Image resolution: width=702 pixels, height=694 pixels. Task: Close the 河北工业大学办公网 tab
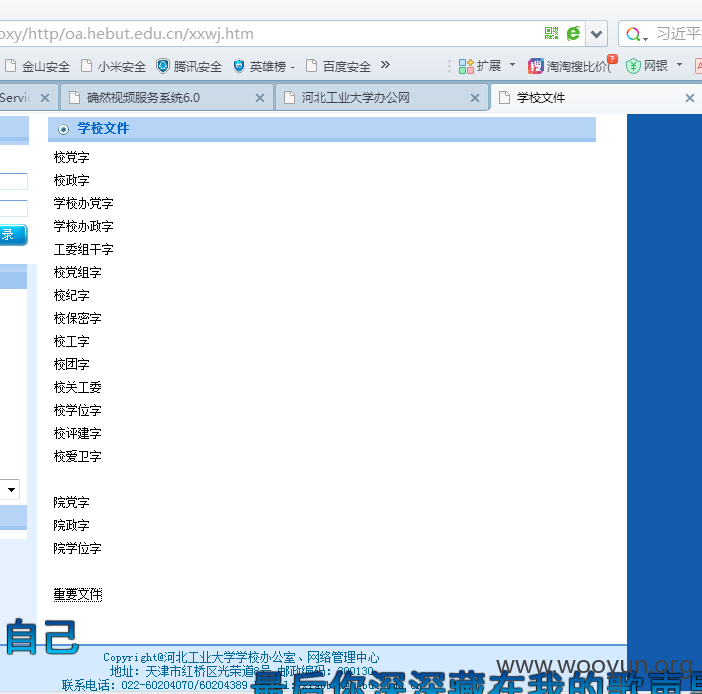click(x=475, y=98)
